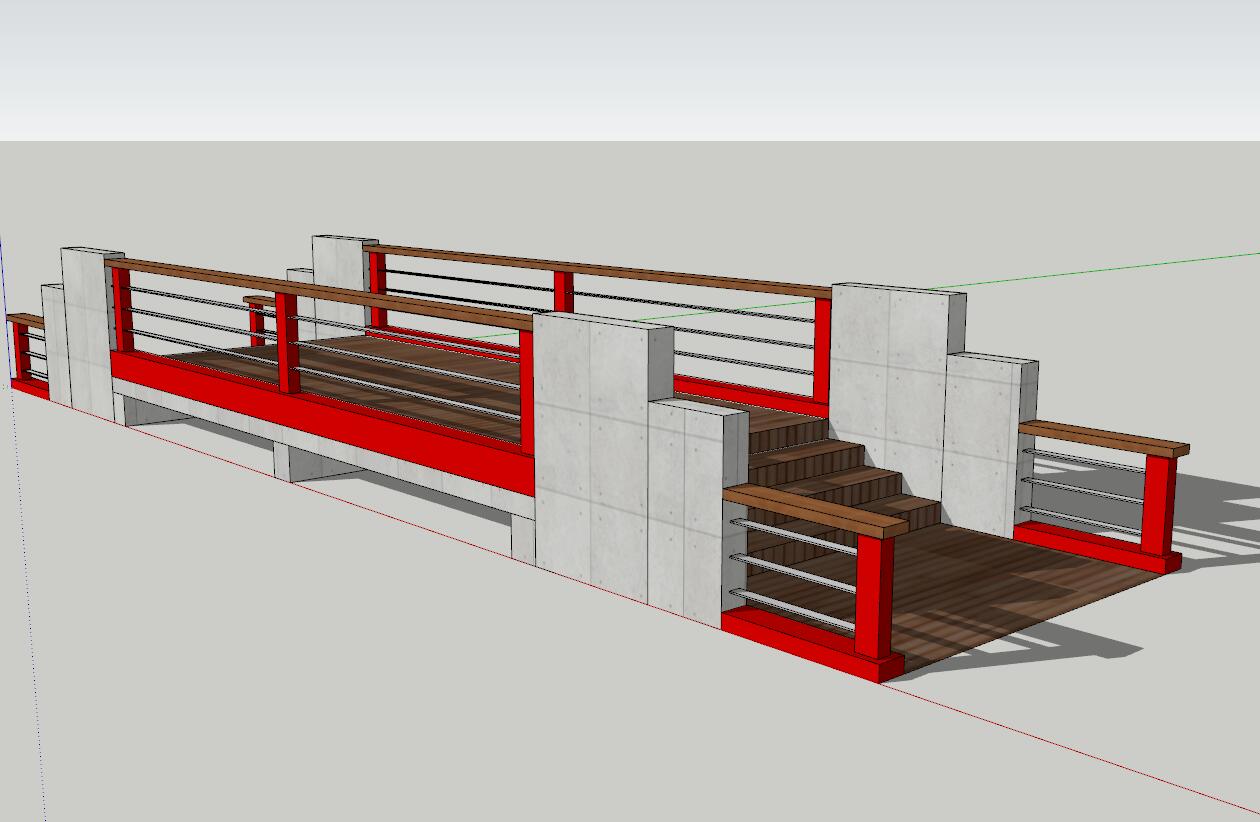Screen dimensions: 1260x822
Task: Click the long red beam along bridge front
Action: click(x=330, y=420)
